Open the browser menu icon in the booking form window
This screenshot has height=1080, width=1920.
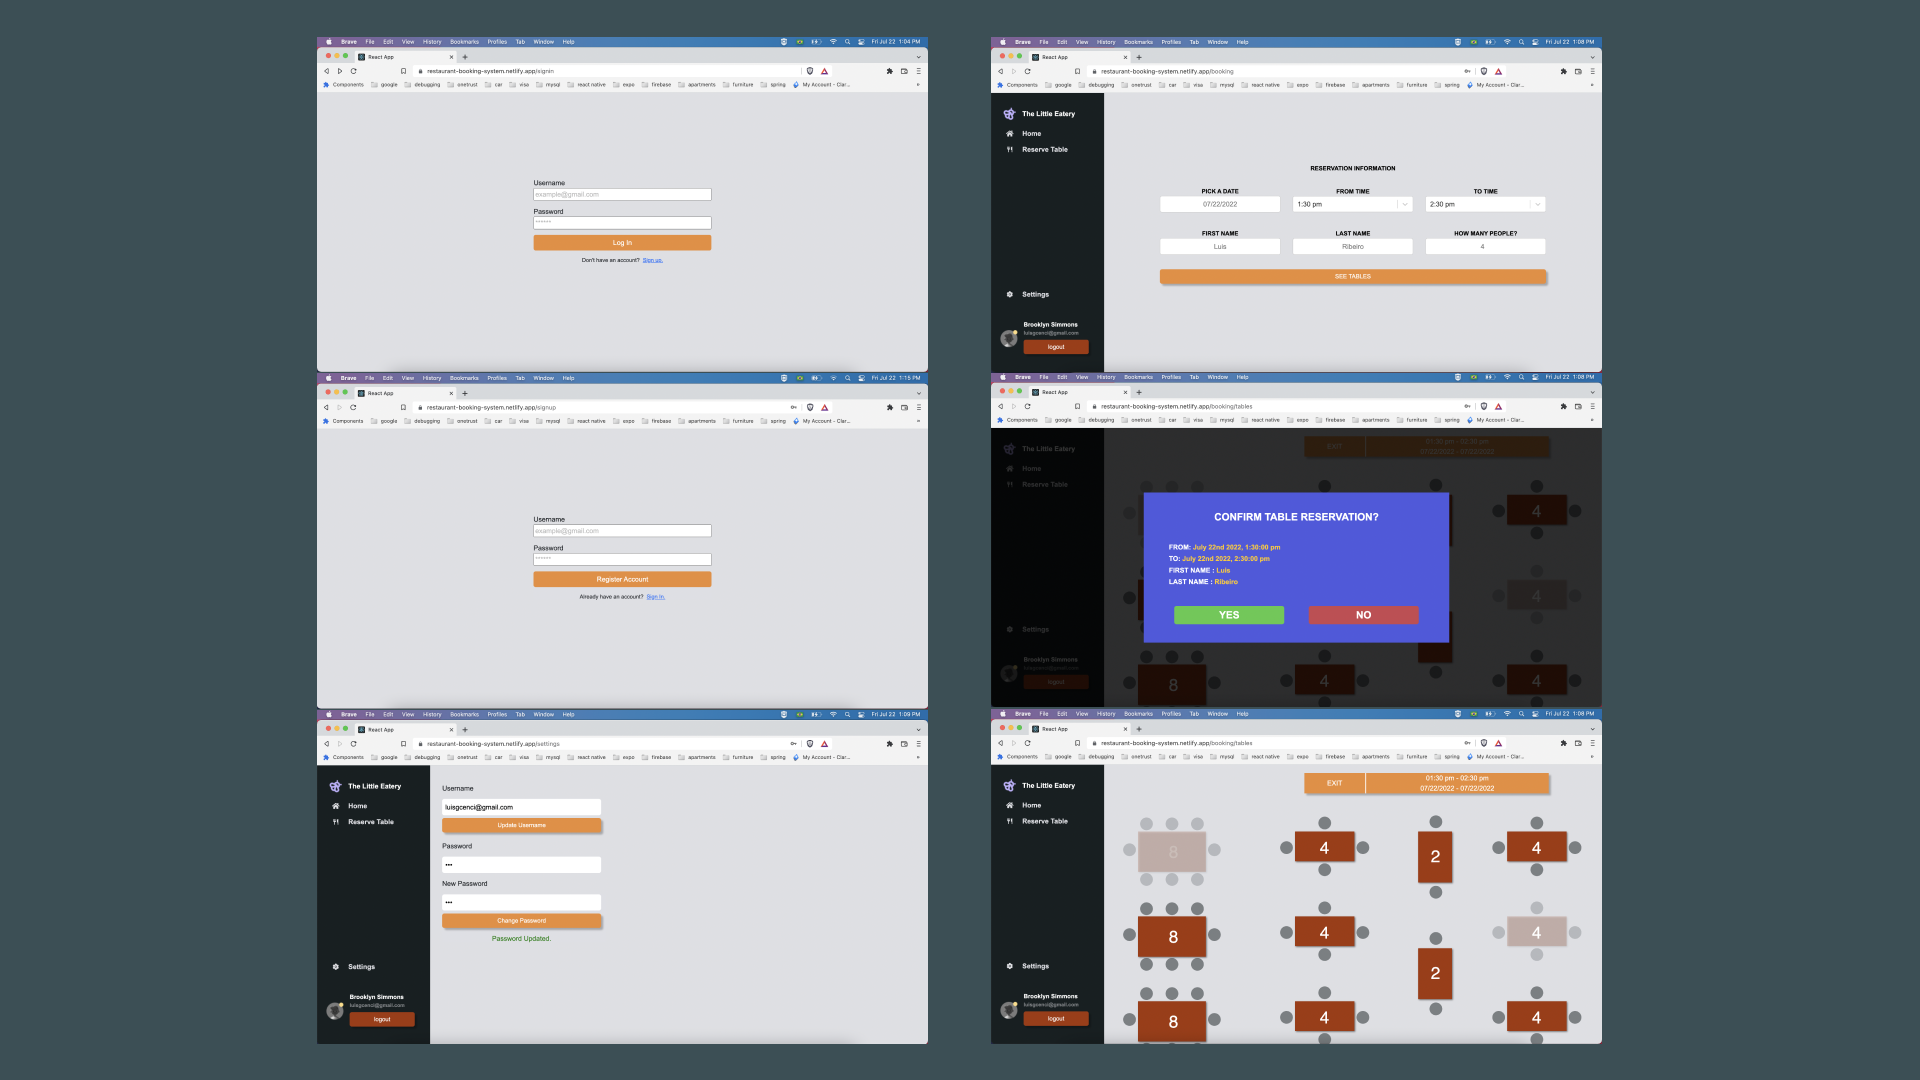(x=1592, y=71)
